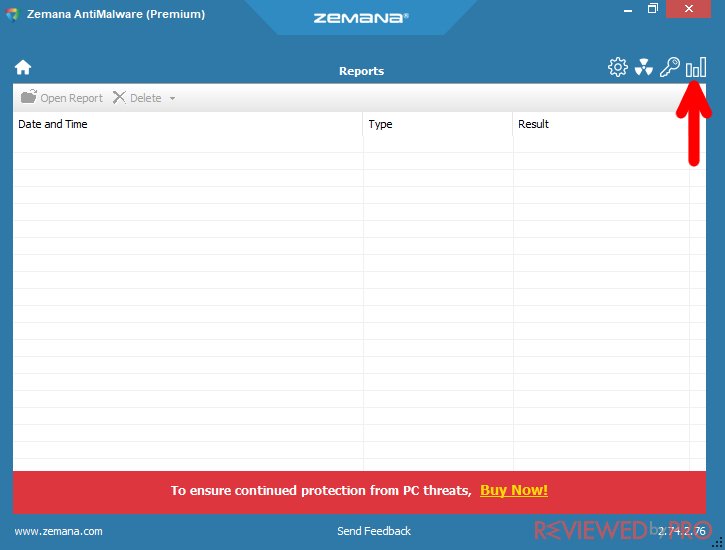Screen dimensions: 725x550
Task: Open the Quarantine radiation icon
Action: (644, 67)
